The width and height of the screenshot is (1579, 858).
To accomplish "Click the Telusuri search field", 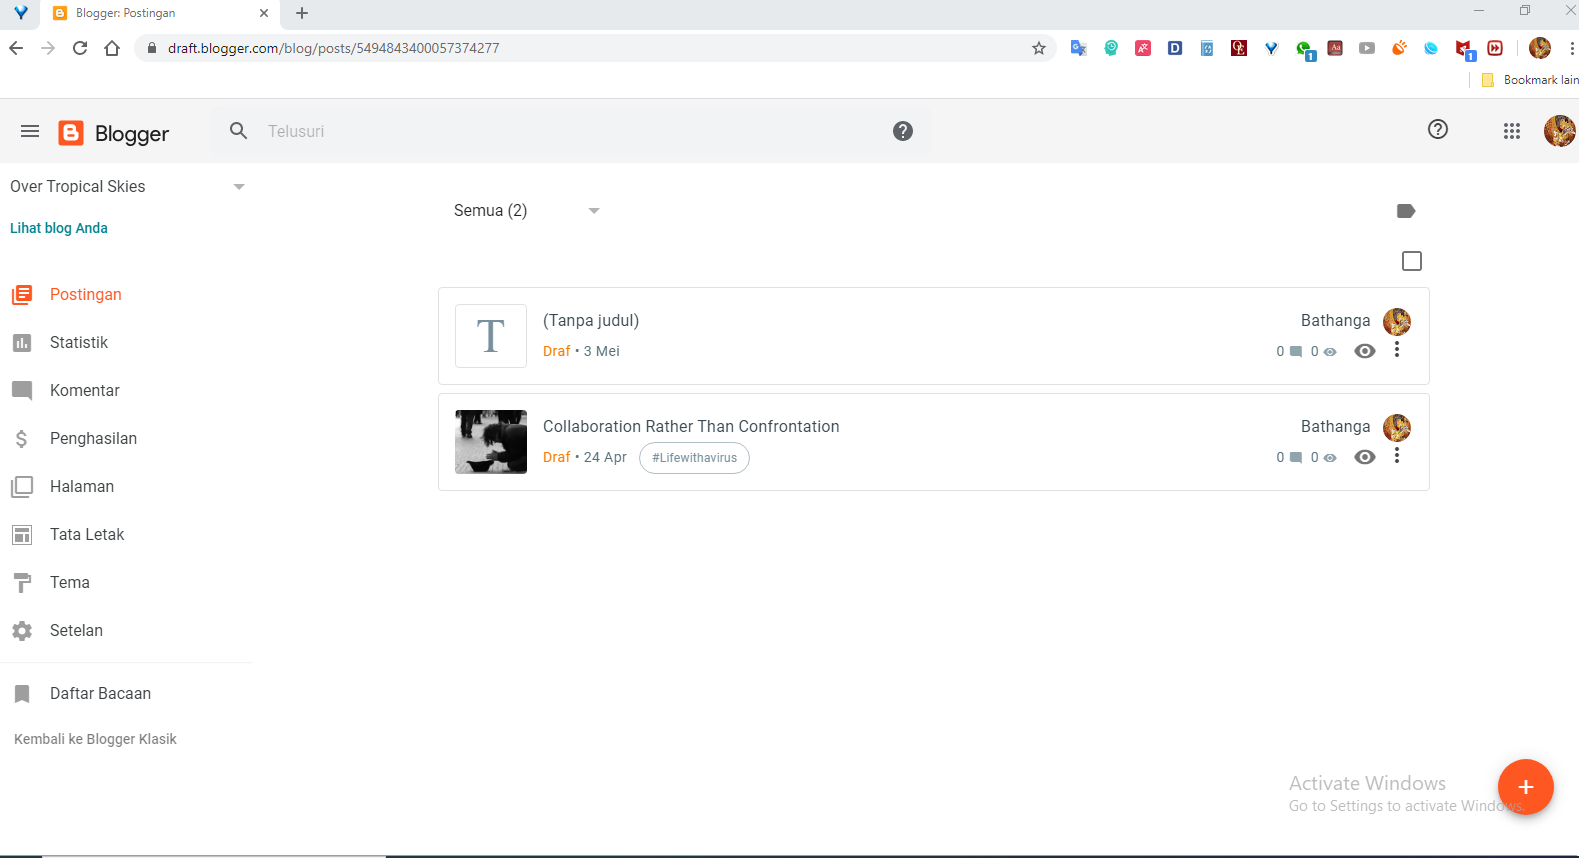I will [x=570, y=131].
